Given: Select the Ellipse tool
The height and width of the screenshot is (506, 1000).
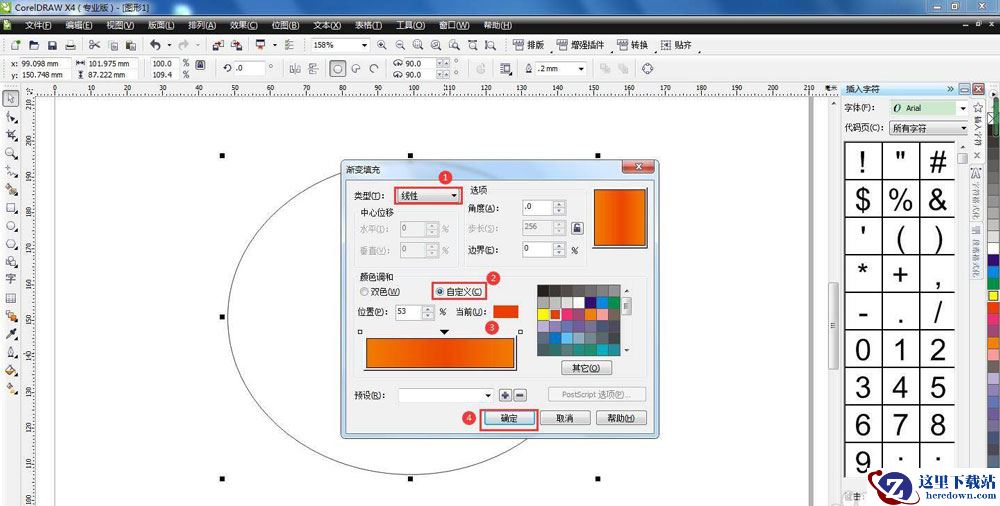Looking at the screenshot, I should [x=11, y=226].
